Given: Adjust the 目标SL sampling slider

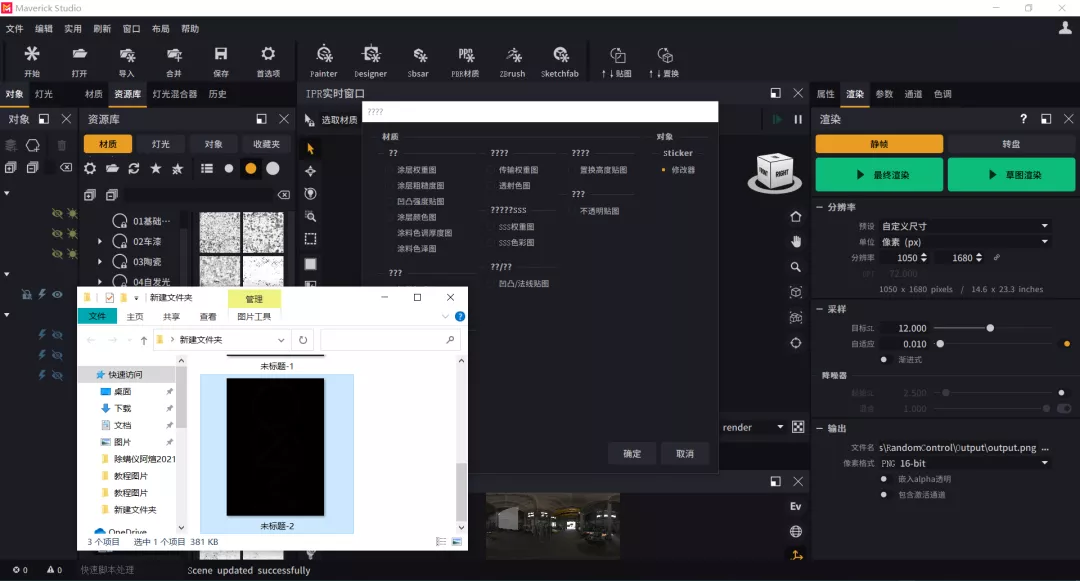Looking at the screenshot, I should click(x=990, y=328).
